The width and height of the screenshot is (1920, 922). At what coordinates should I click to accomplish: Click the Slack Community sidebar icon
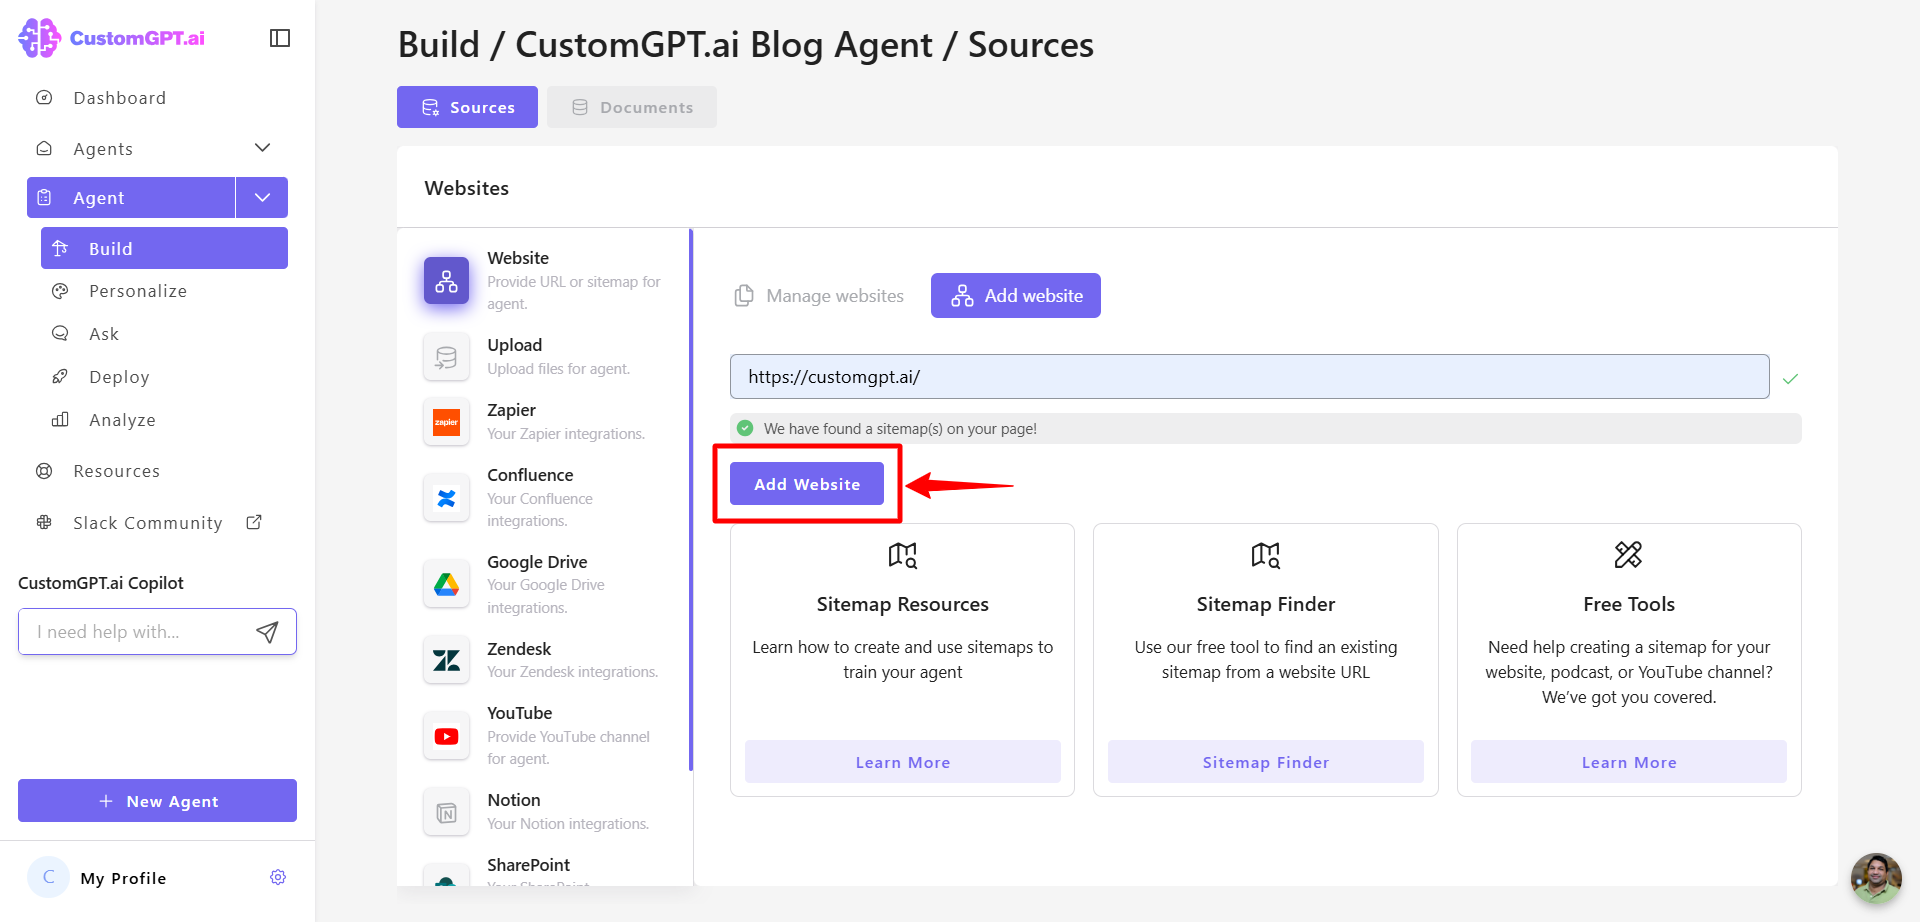pos(44,522)
